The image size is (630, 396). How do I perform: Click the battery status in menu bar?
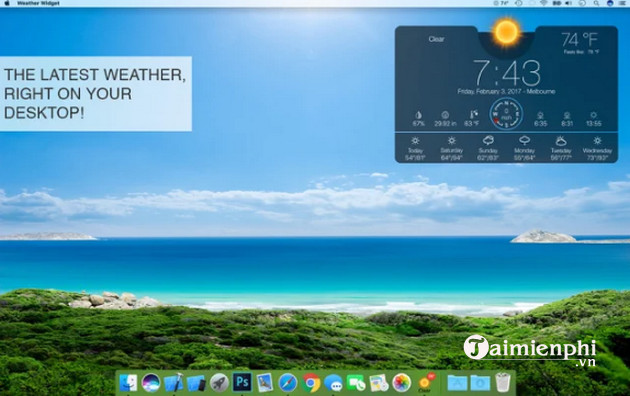tap(556, 3)
